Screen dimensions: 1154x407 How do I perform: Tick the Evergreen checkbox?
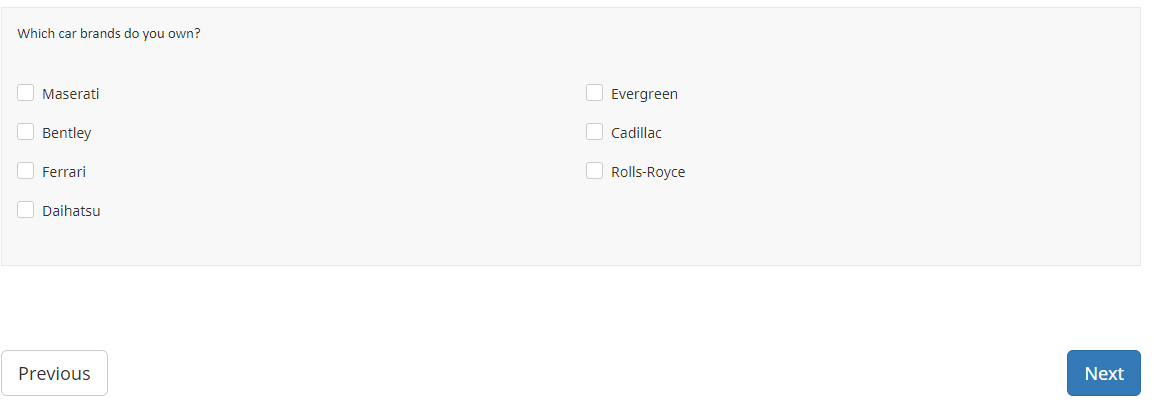coord(594,93)
